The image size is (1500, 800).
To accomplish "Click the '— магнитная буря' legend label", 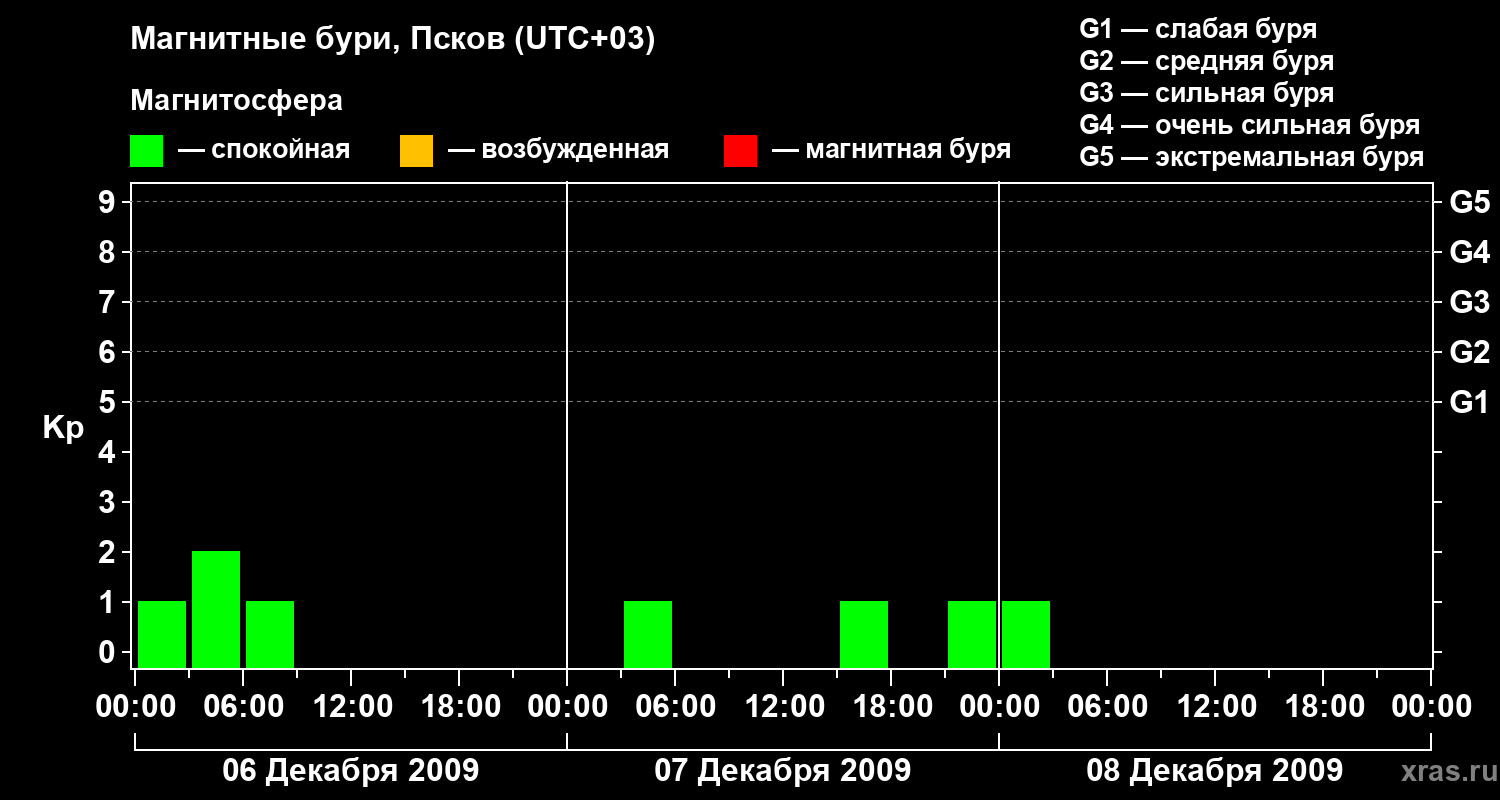I will [892, 151].
